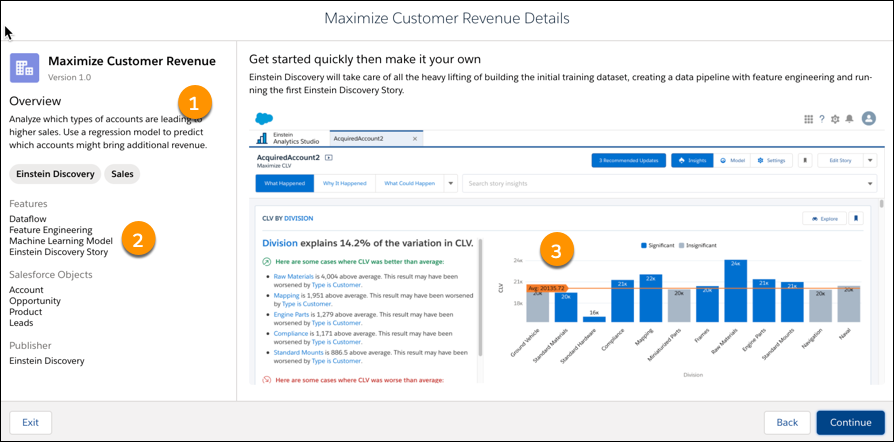Click the Standard Mounts link in insights list
This screenshot has height=443, width=894.
tap(300, 352)
